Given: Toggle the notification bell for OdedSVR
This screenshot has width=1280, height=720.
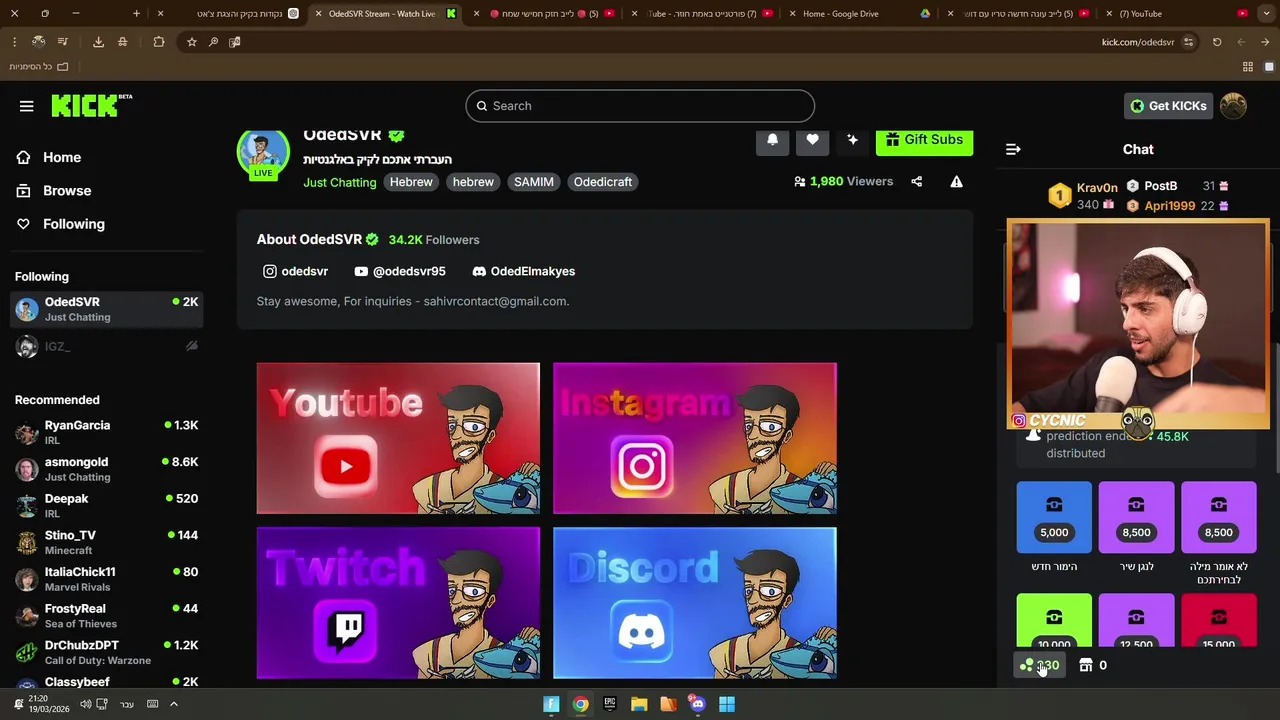Looking at the screenshot, I should pos(772,140).
